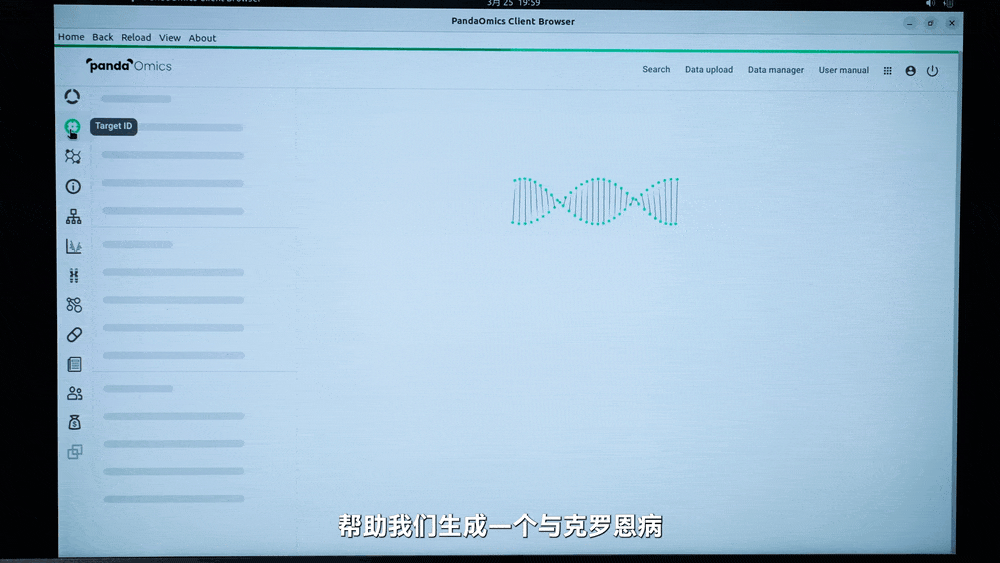
Task: Open the apps grid icon in header
Action: pos(888,71)
